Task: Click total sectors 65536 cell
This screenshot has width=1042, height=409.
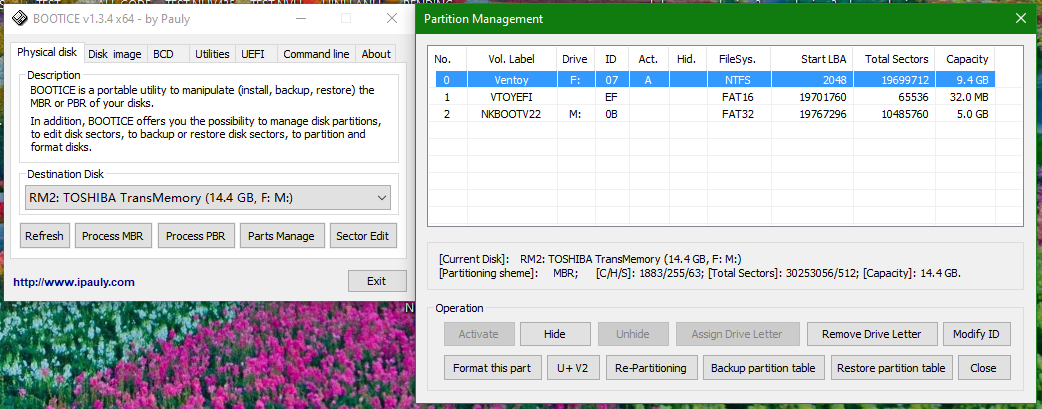Action: 894,97
